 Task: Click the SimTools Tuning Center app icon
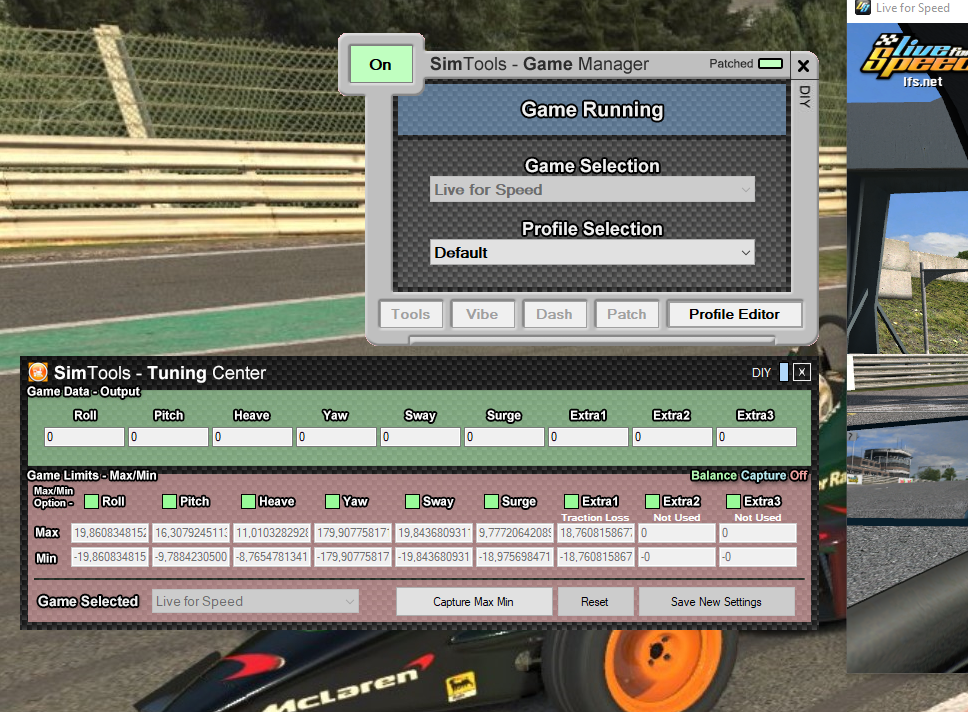38,372
